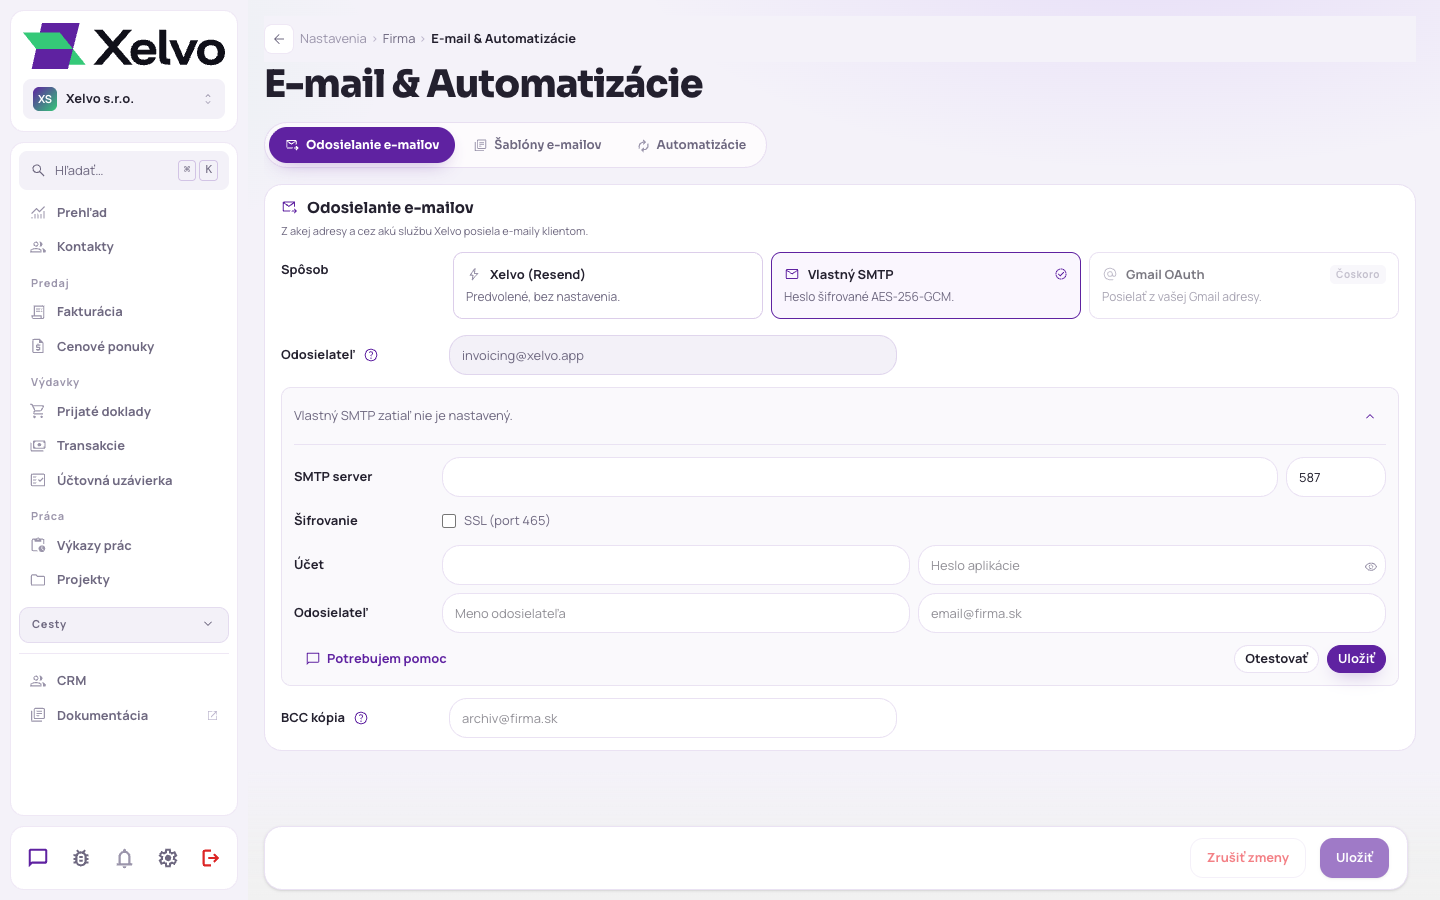1440x900 pixels.
Task: Click the back arrow in breadcrumbs
Action: click(279, 39)
